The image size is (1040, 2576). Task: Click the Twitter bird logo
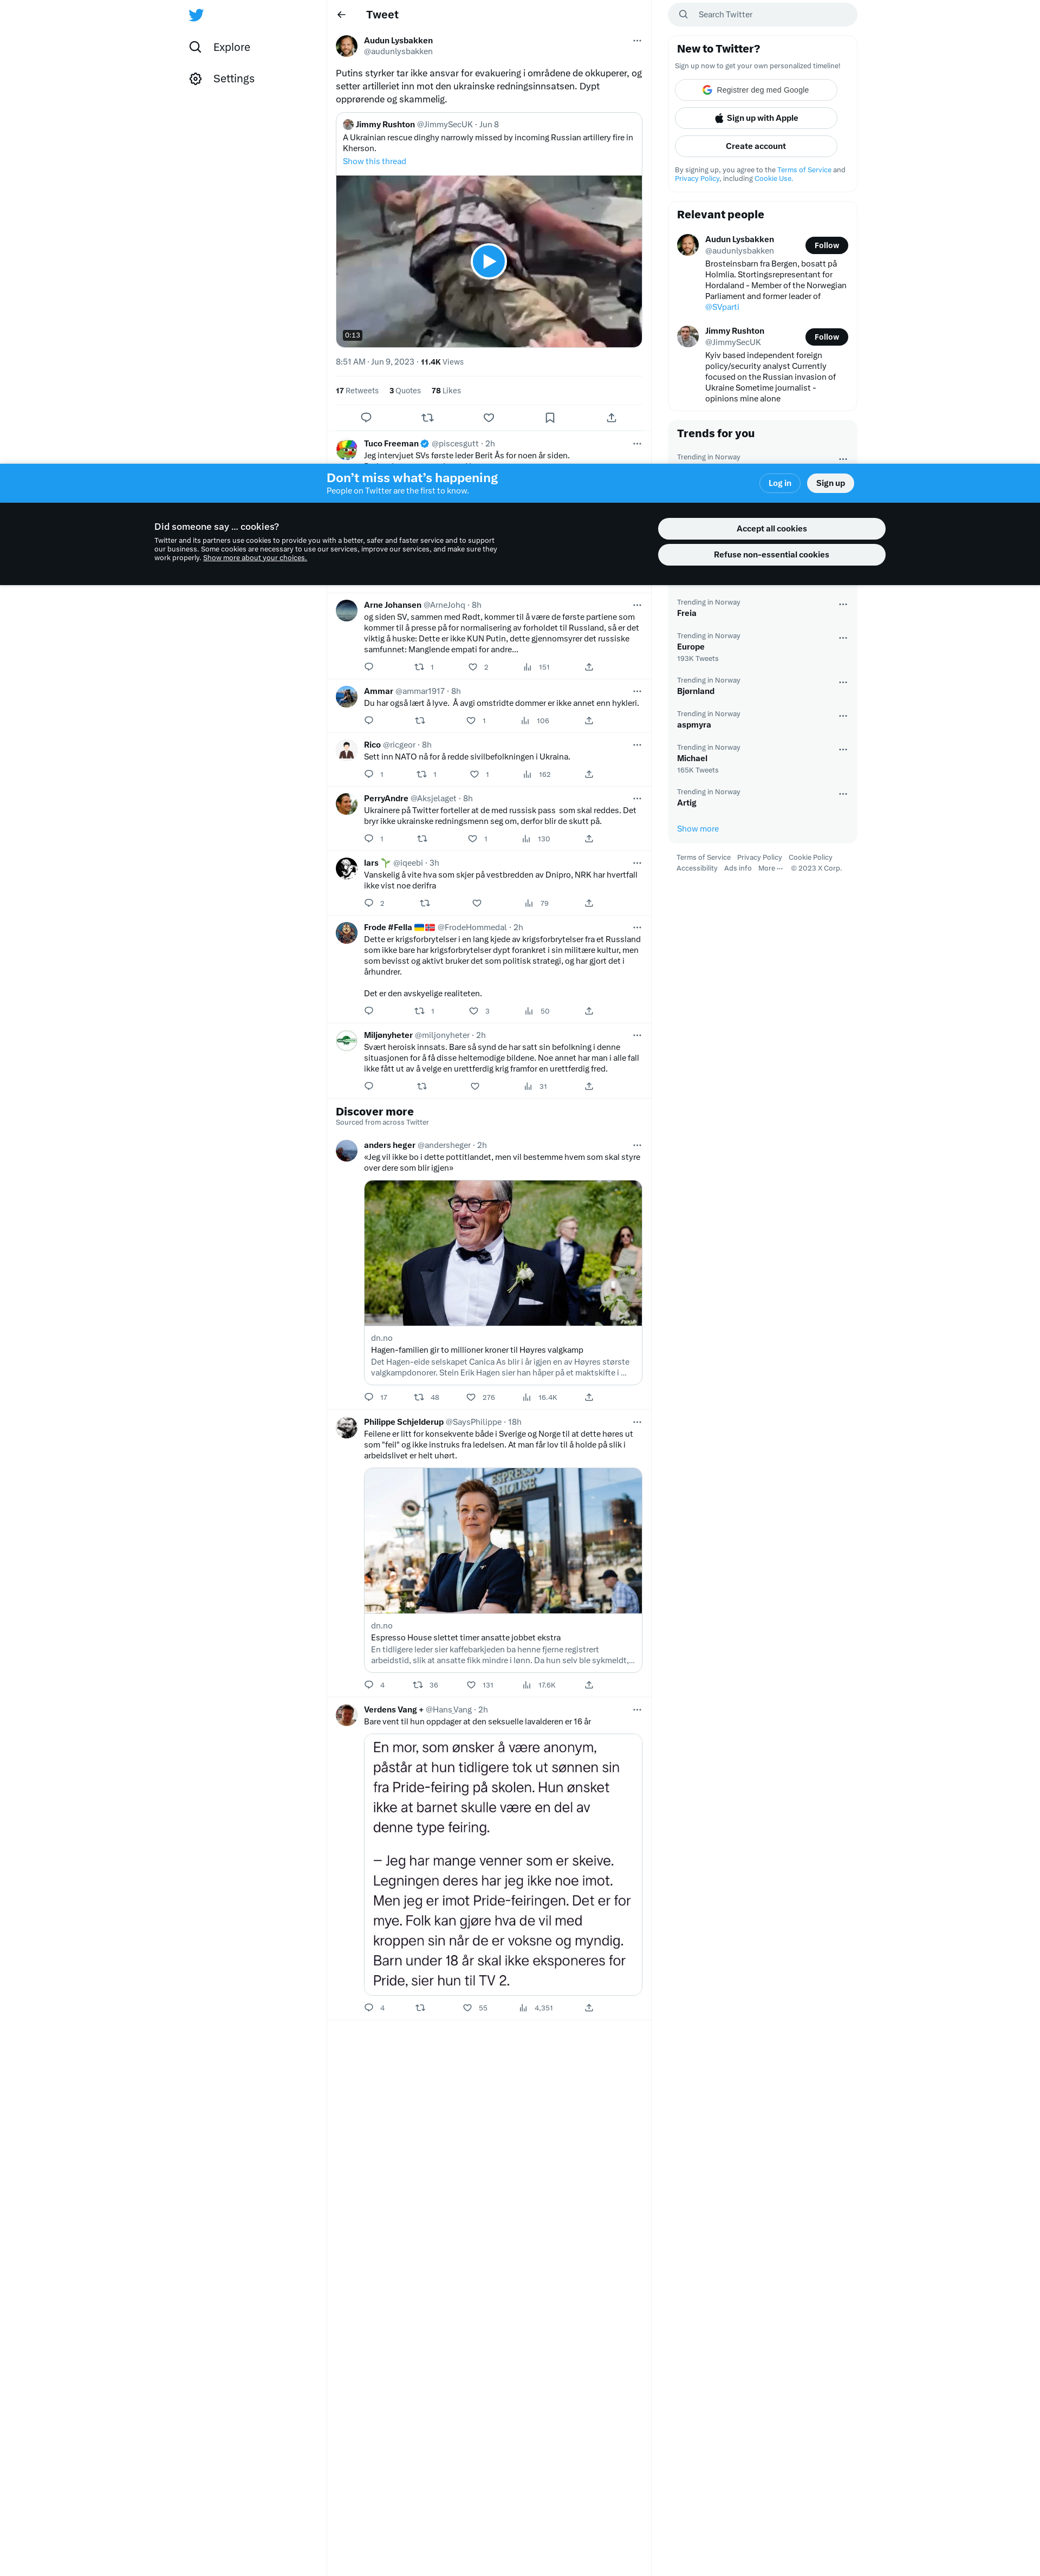tap(196, 15)
